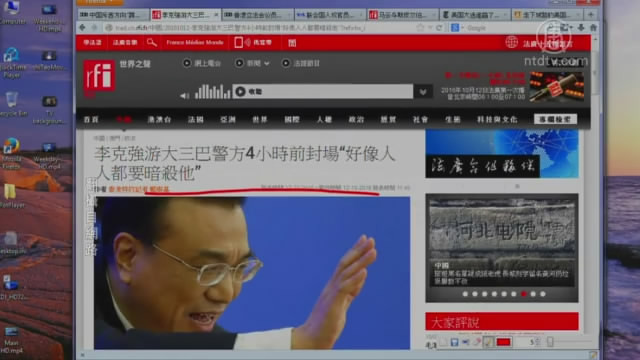Open Mozilla Firefox desktop icon
This screenshot has height=360, width=640.
(11, 154)
